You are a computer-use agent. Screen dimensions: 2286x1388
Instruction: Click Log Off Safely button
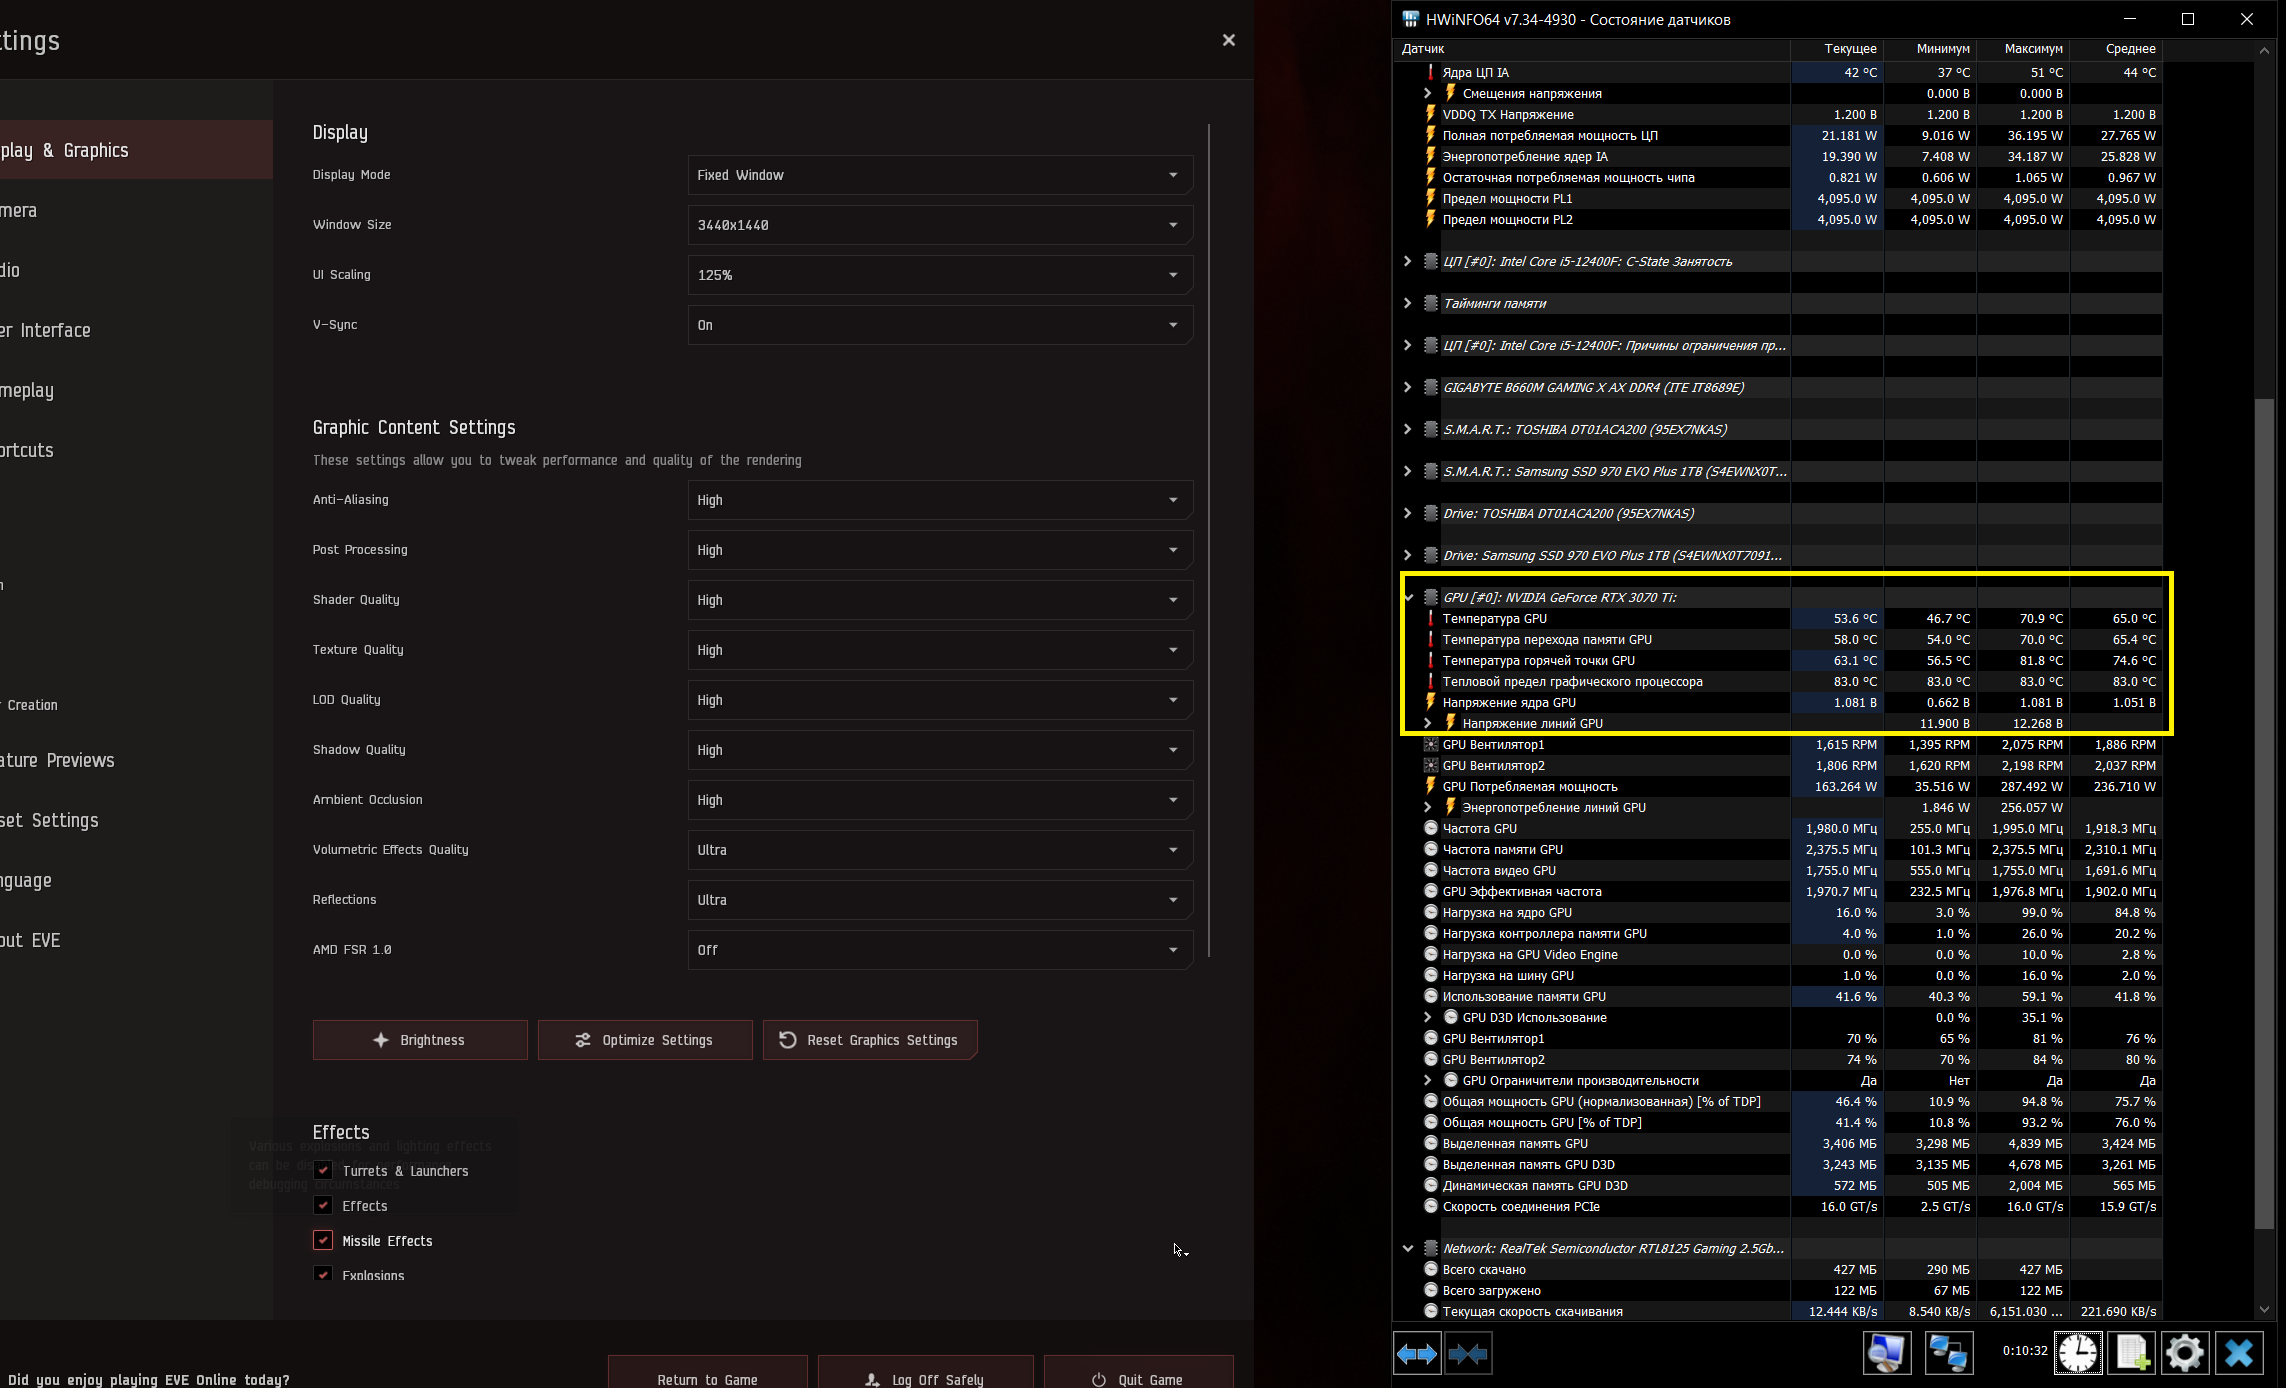tap(926, 1372)
